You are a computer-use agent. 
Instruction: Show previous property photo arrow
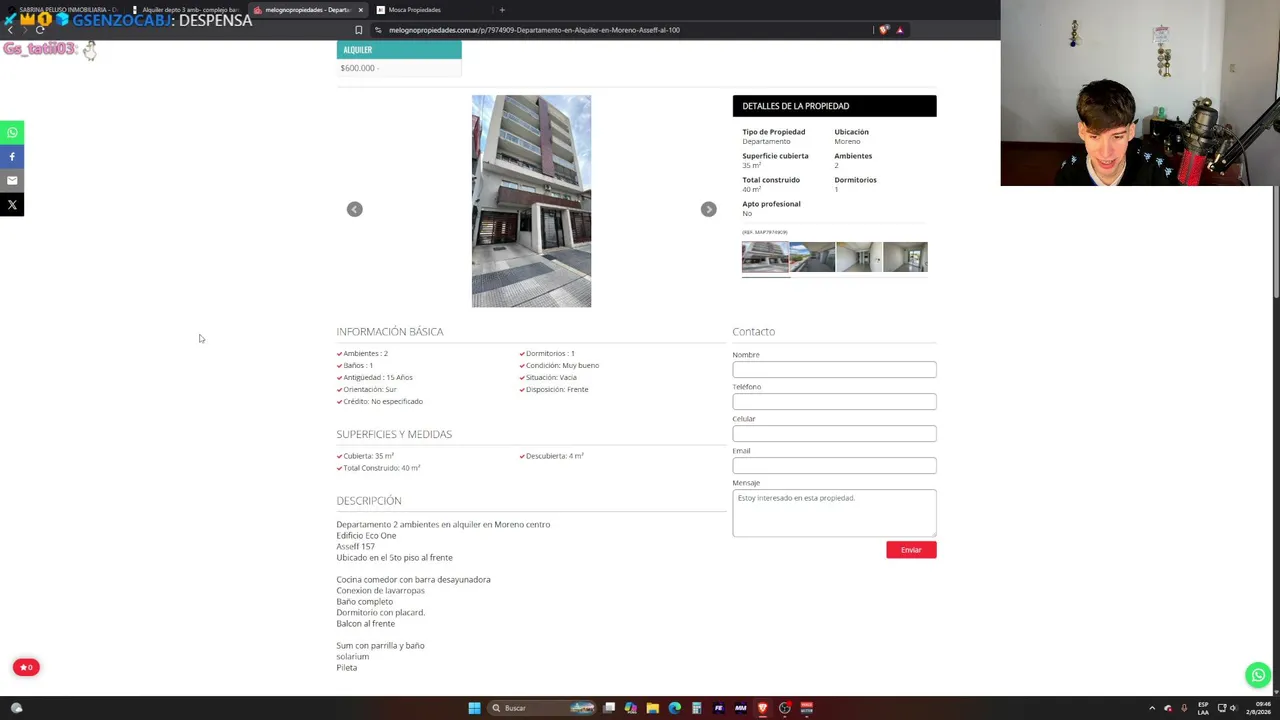tap(354, 209)
